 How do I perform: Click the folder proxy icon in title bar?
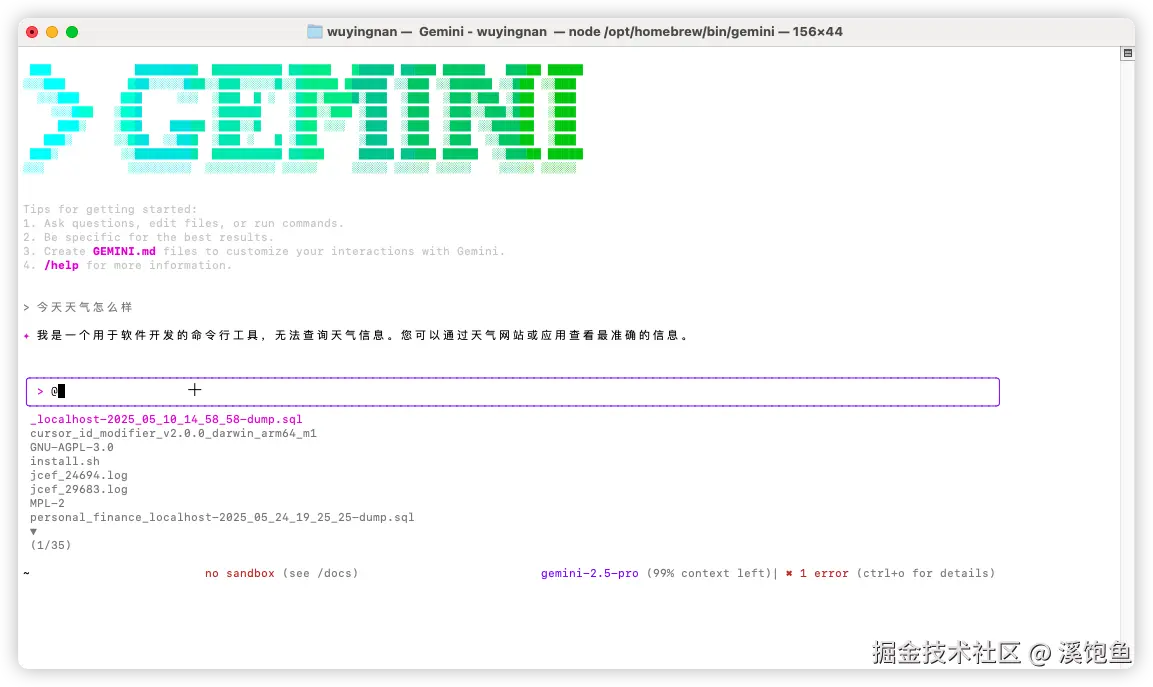click(314, 32)
